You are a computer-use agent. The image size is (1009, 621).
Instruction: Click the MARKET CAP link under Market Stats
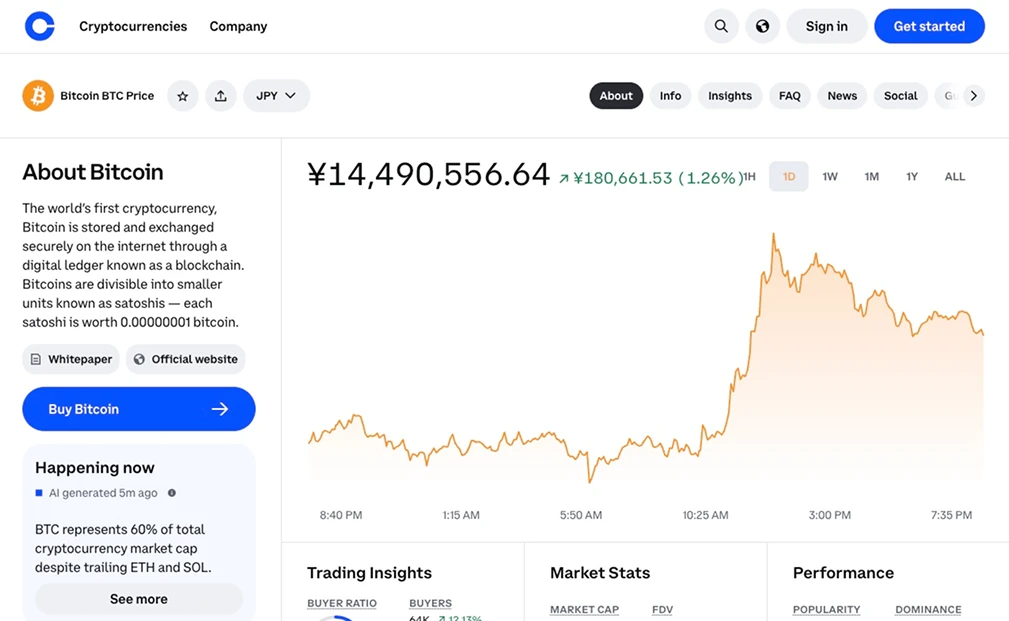[x=584, y=609]
